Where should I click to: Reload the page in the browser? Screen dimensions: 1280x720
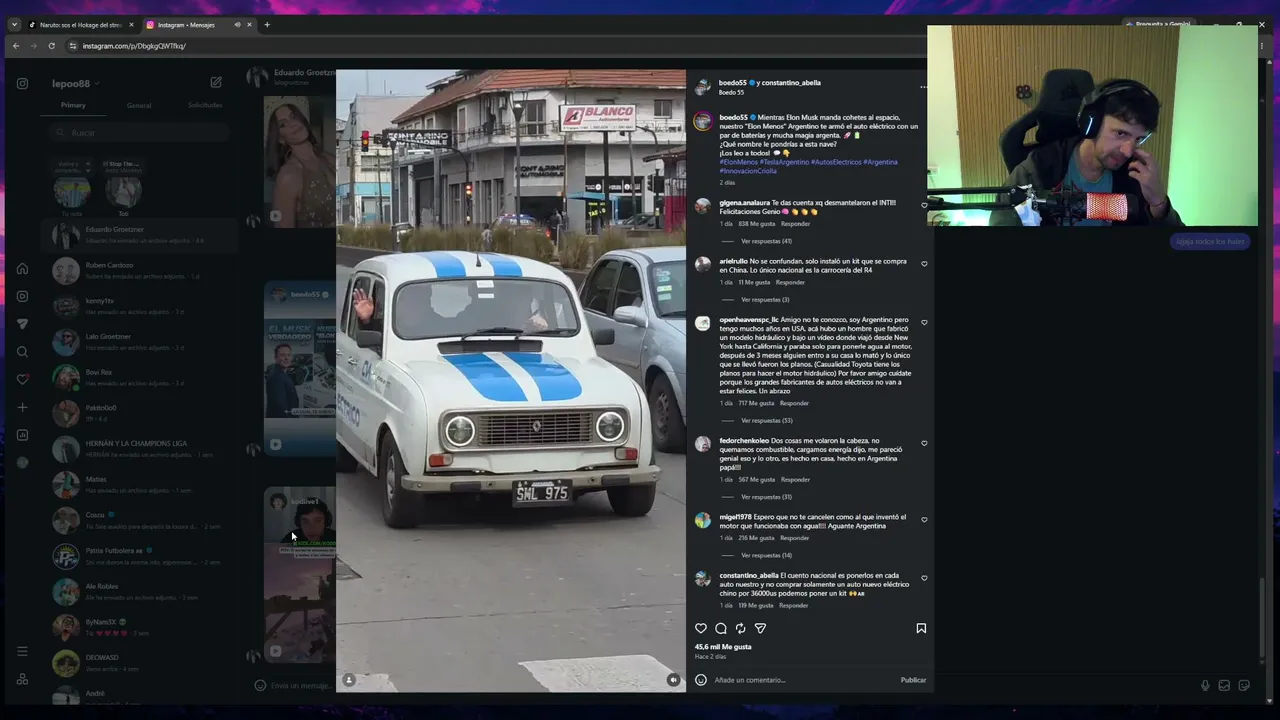pyautogui.click(x=51, y=46)
